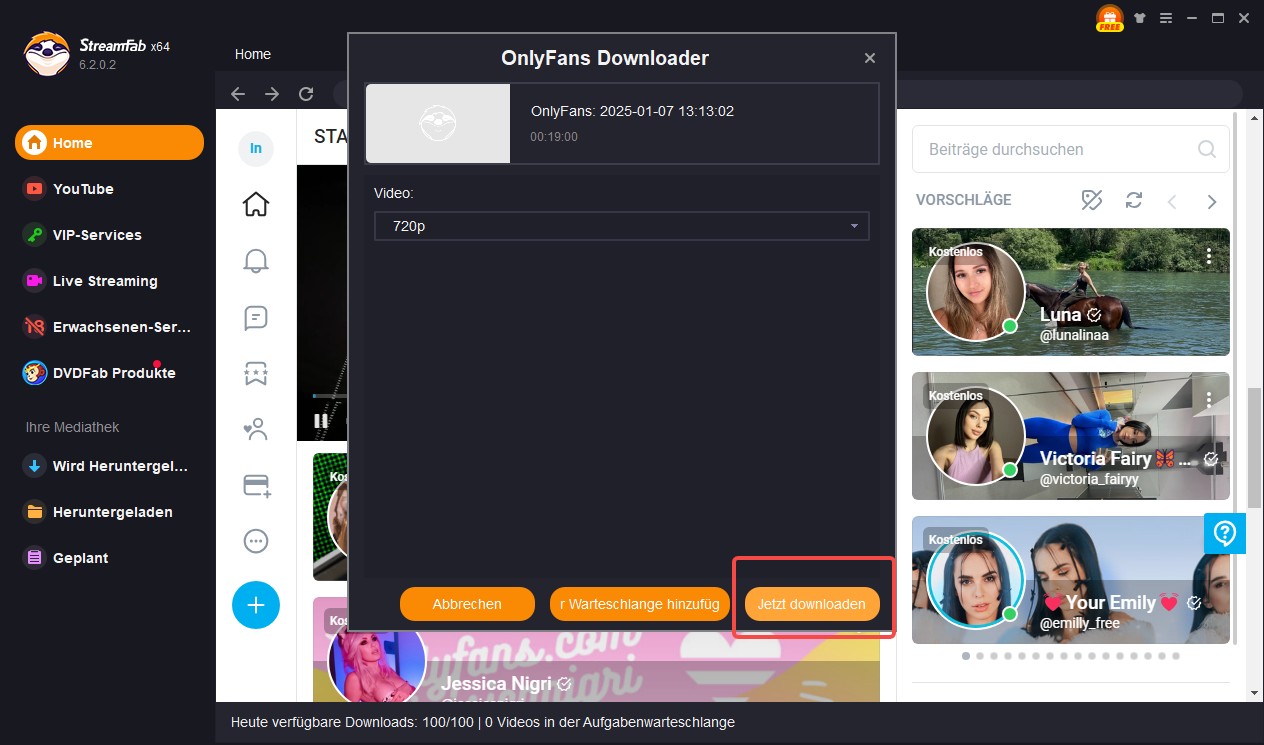Screen dimensions: 1264x745
Task: Open the more options circle icon
Action: 256,541
